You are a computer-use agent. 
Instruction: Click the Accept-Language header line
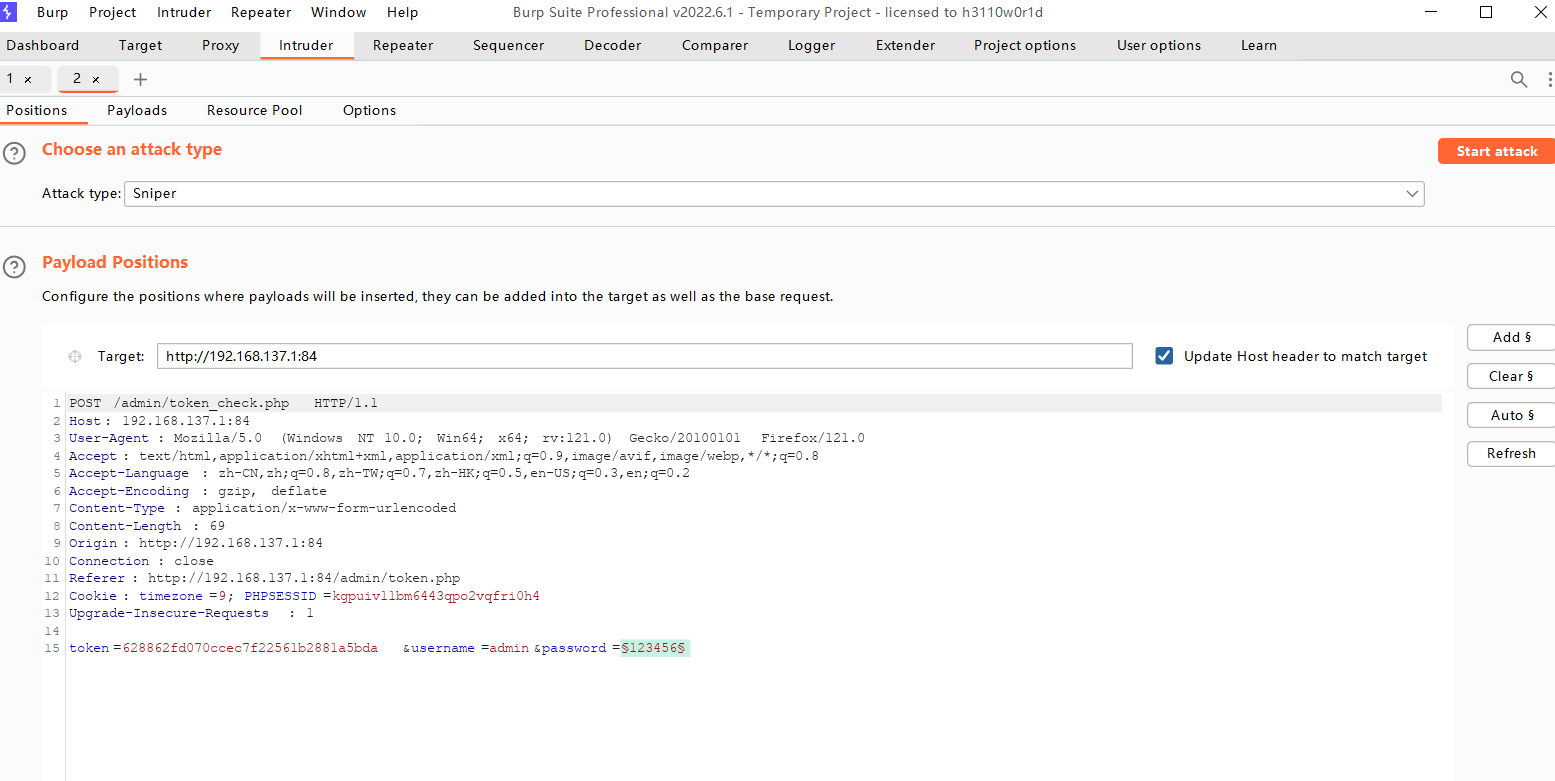pos(379,473)
